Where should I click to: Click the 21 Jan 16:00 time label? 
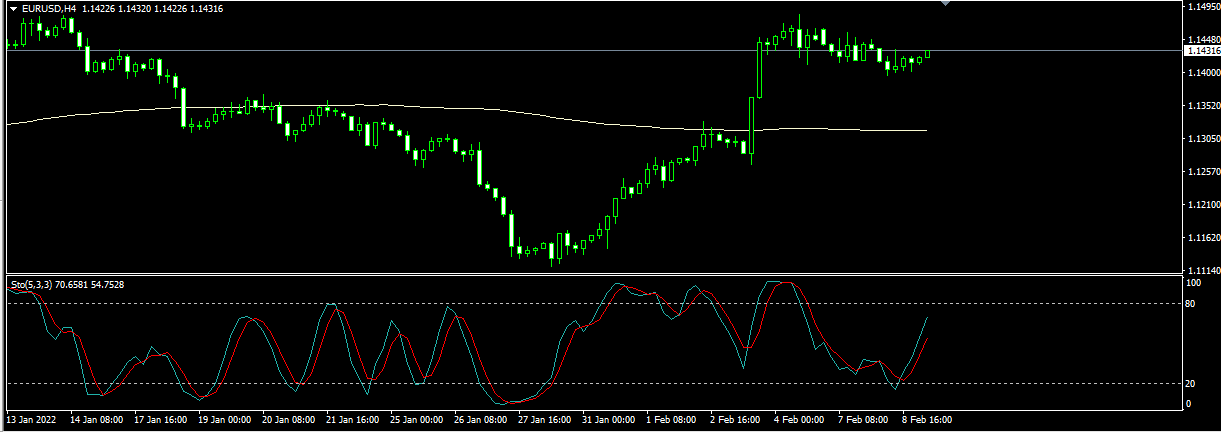pyautogui.click(x=354, y=421)
